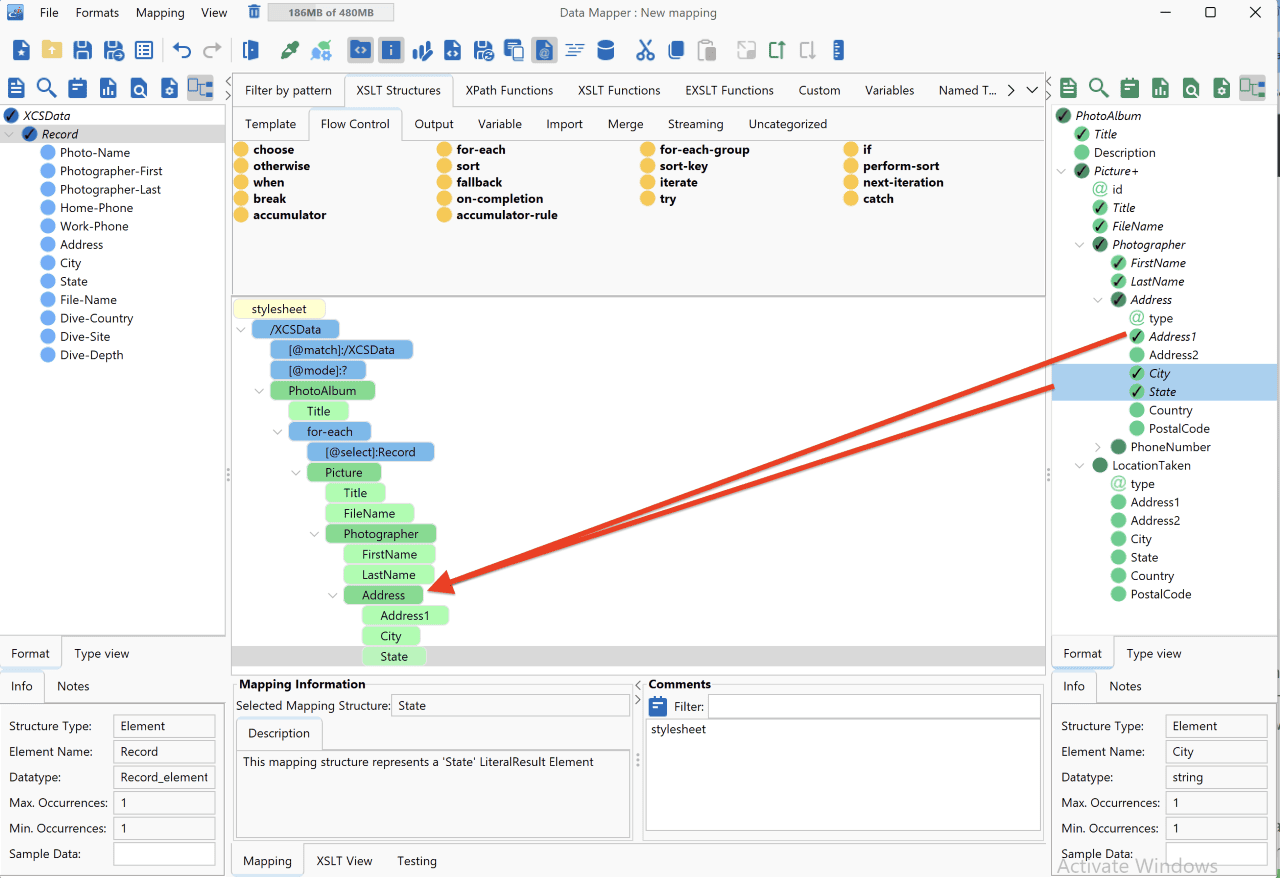This screenshot has width=1280, height=878.
Task: Click the redo arrow in toolbar
Action: (212, 50)
